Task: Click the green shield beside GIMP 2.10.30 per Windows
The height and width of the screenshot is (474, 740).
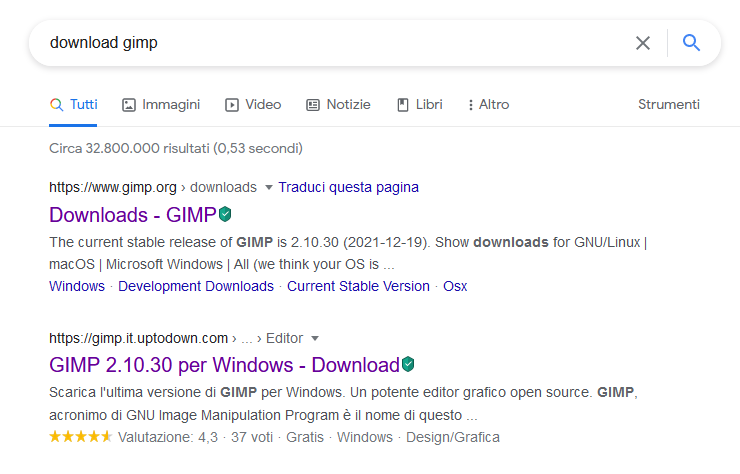Action: click(x=408, y=364)
